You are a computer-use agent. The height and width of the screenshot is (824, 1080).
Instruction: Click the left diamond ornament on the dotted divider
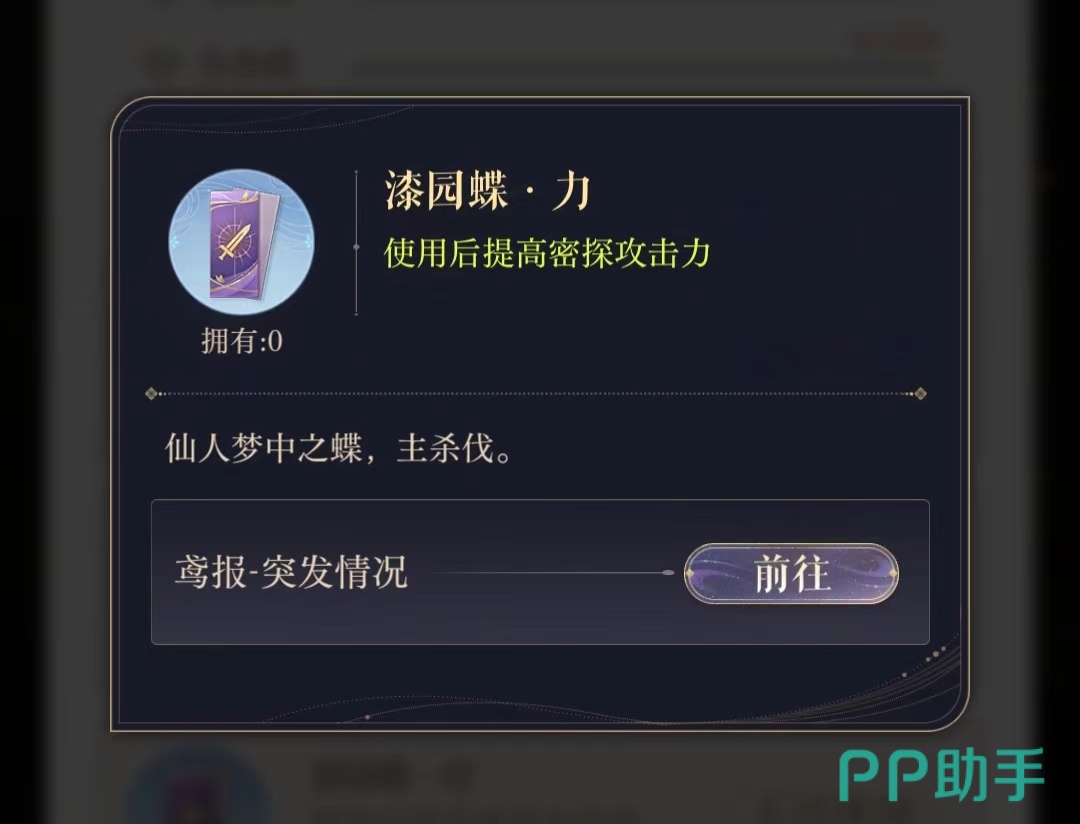[152, 393]
